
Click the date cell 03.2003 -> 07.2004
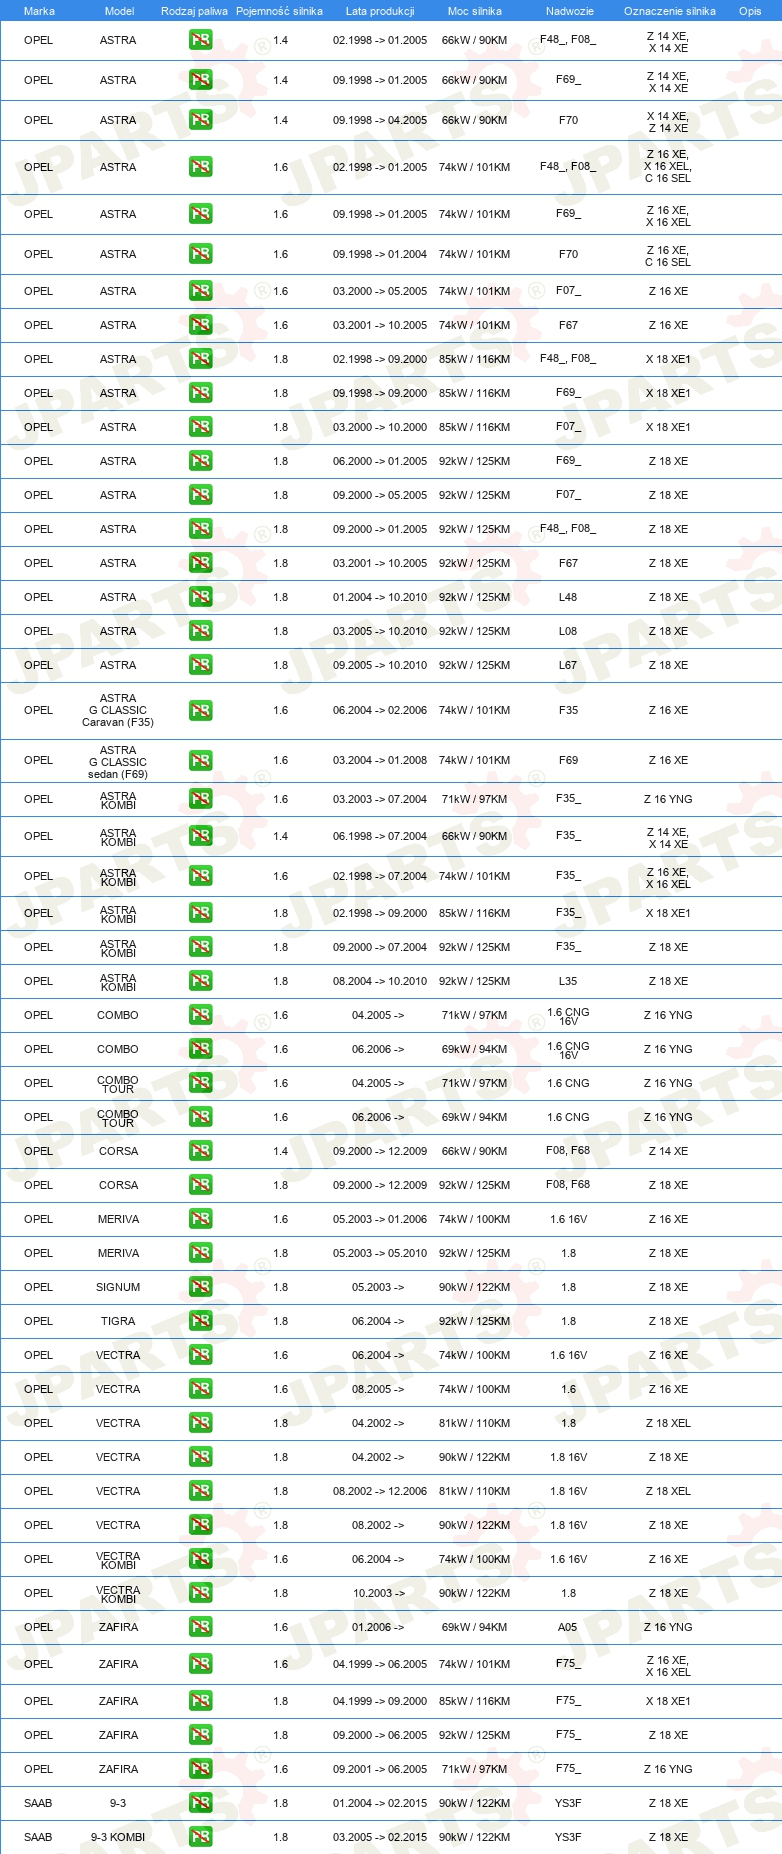tap(380, 799)
